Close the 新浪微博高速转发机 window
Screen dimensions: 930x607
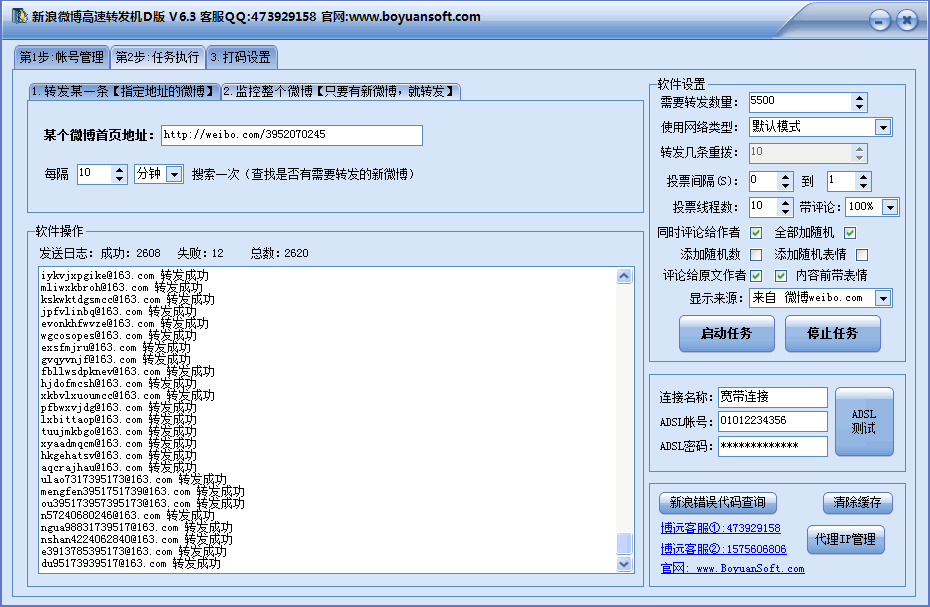click(x=907, y=21)
